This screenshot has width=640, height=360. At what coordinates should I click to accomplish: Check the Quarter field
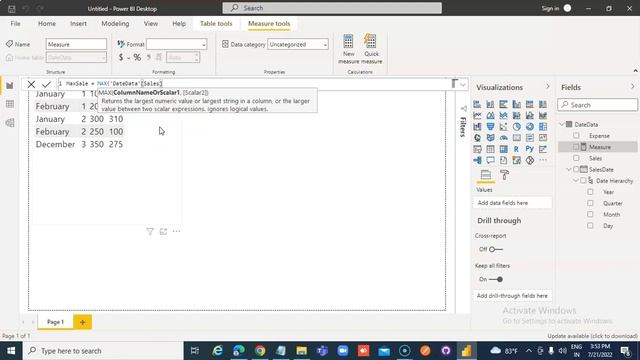pyautogui.click(x=590, y=203)
